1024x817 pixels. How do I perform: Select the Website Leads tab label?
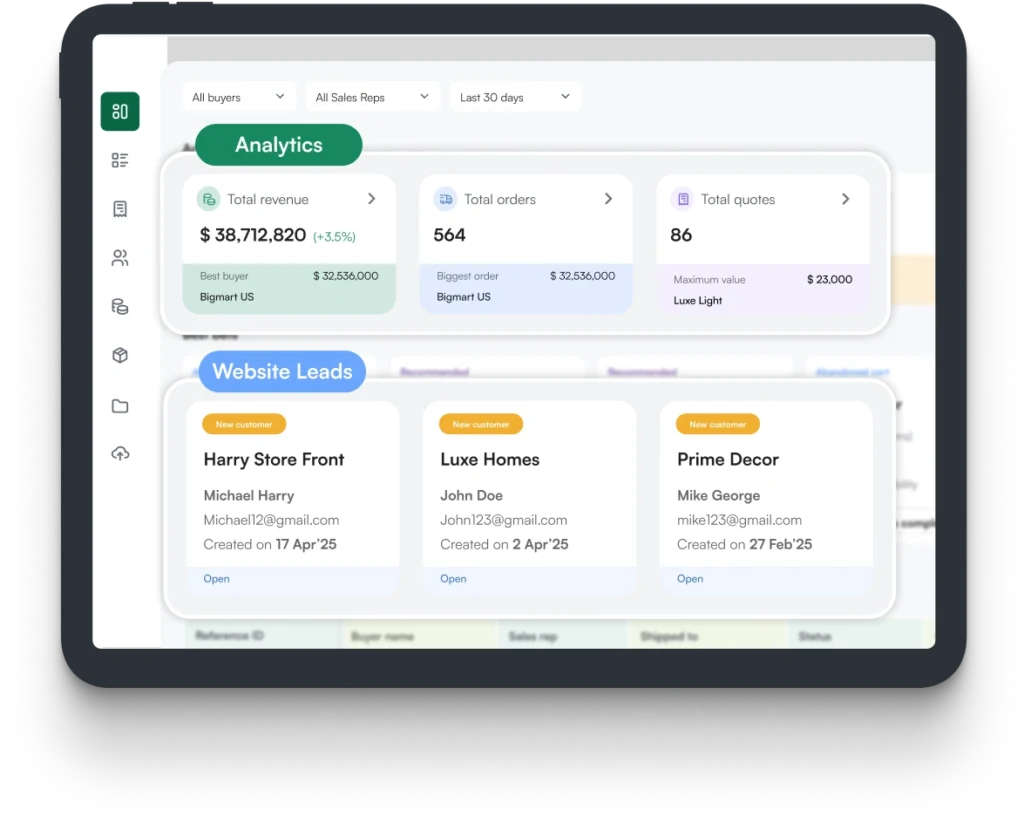click(x=282, y=372)
